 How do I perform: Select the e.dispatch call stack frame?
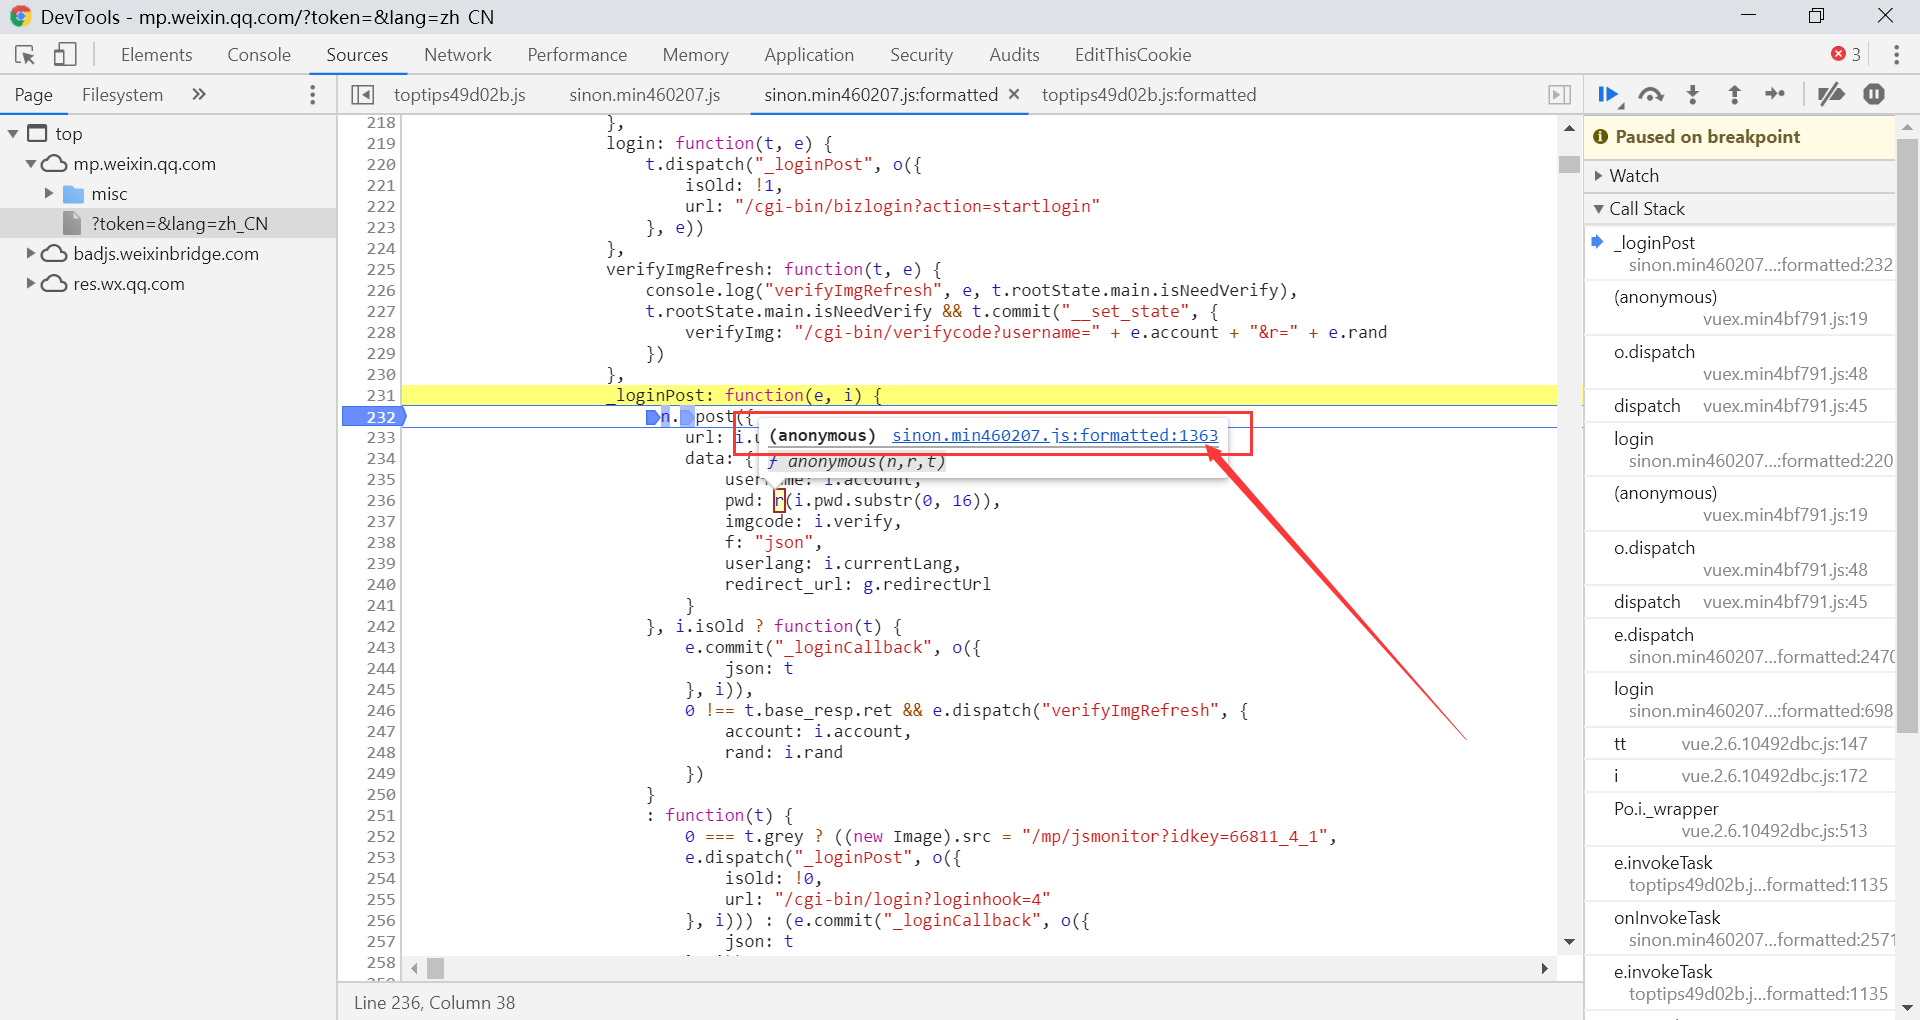[x=1741, y=646]
